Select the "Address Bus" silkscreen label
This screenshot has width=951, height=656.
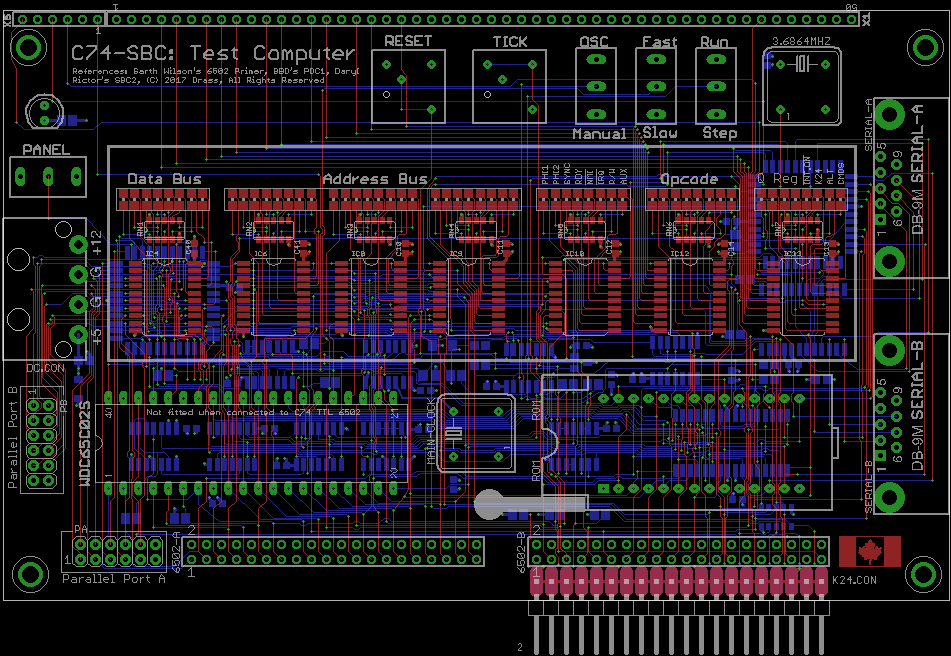tap(375, 180)
